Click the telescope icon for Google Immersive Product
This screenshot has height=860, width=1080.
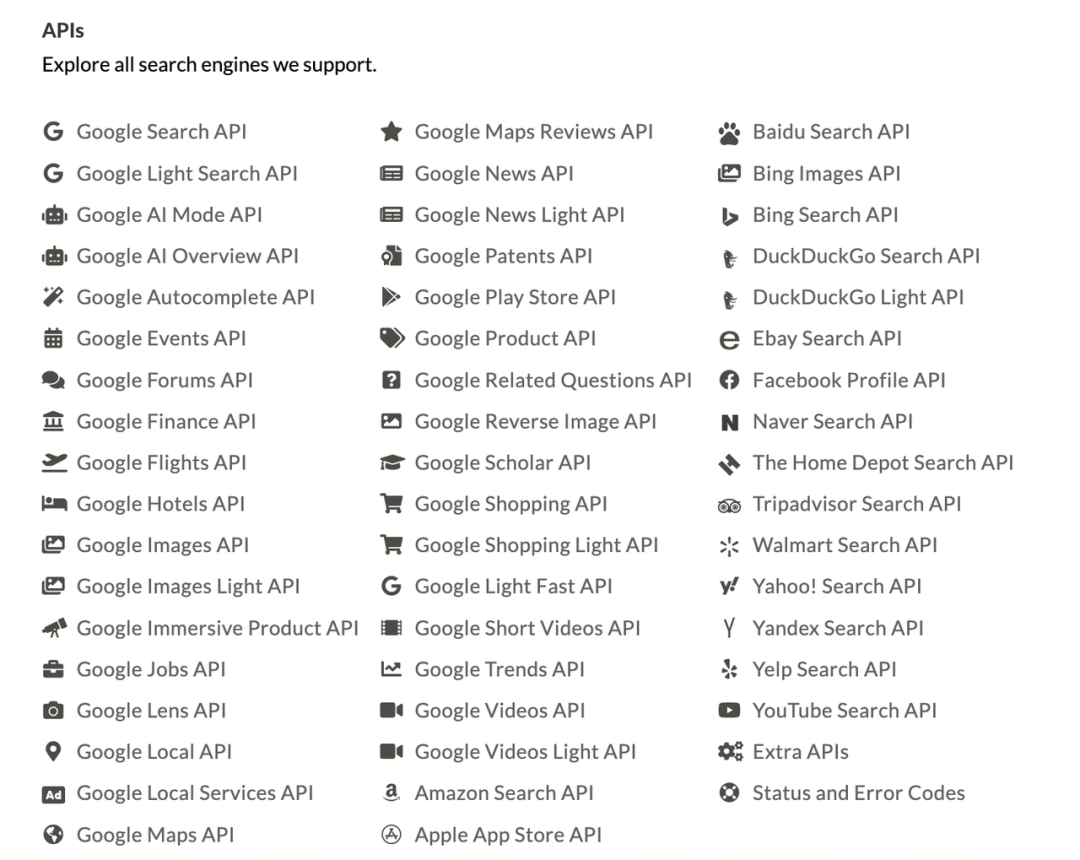tap(54, 628)
